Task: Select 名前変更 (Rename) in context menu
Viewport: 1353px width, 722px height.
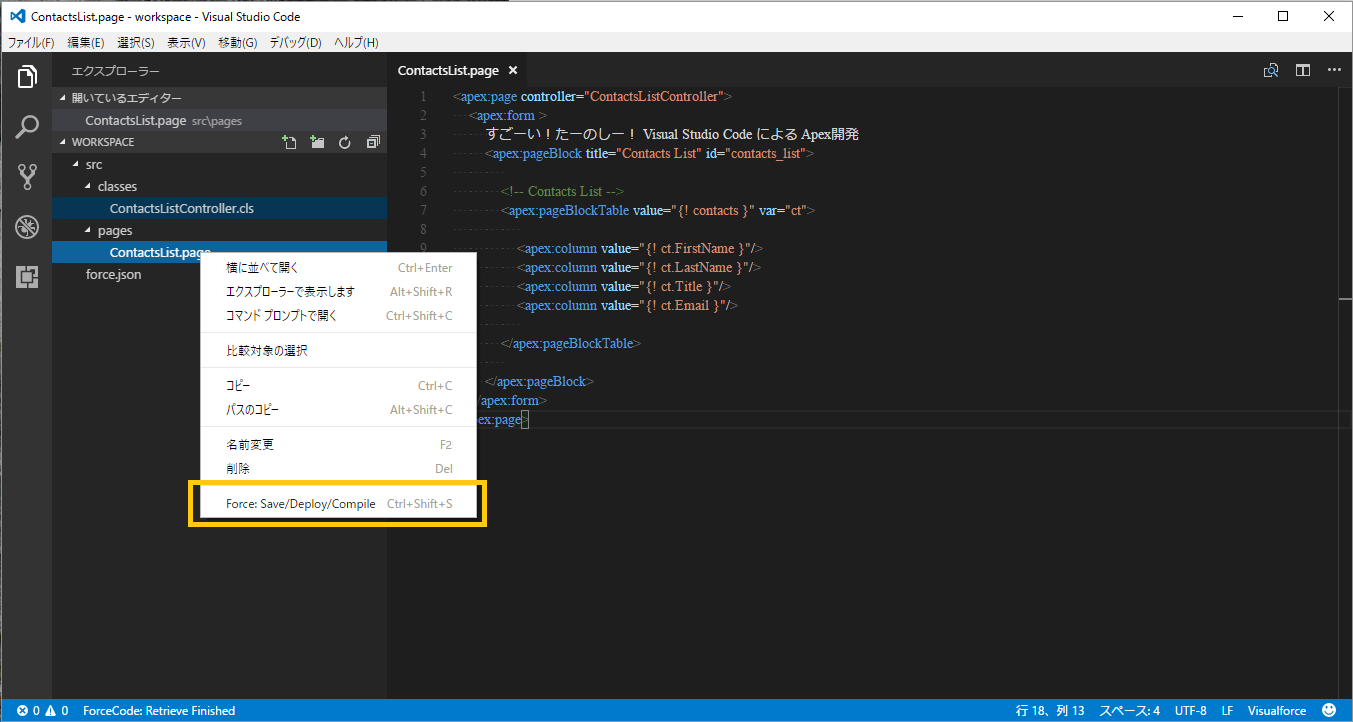Action: pos(250,444)
